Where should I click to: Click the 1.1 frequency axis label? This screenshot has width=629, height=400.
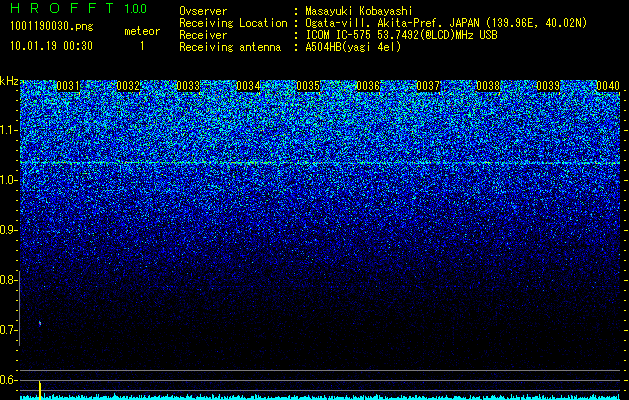click(8, 130)
